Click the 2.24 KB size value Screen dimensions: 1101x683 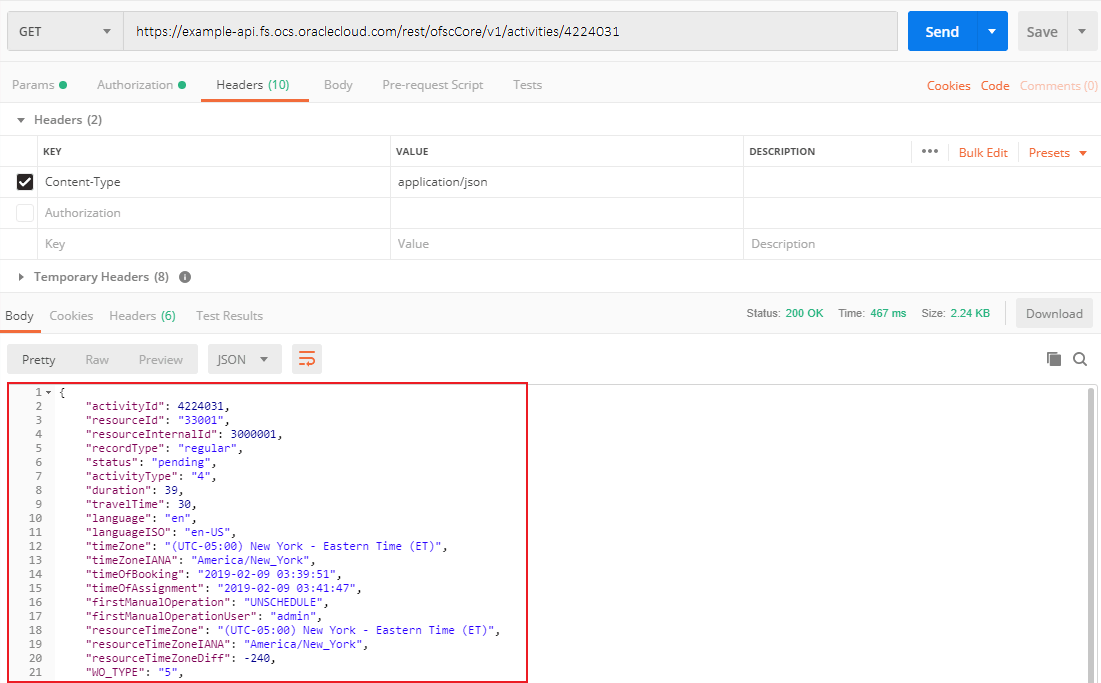[970, 314]
